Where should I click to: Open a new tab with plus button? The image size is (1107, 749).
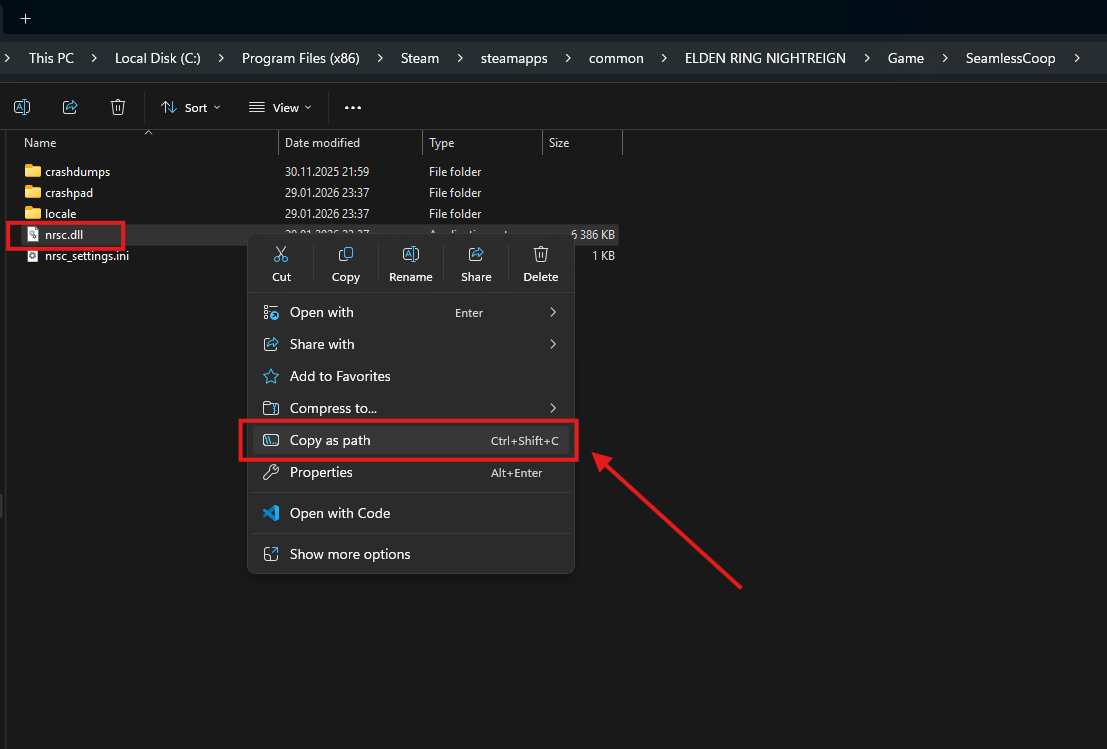click(x=25, y=18)
